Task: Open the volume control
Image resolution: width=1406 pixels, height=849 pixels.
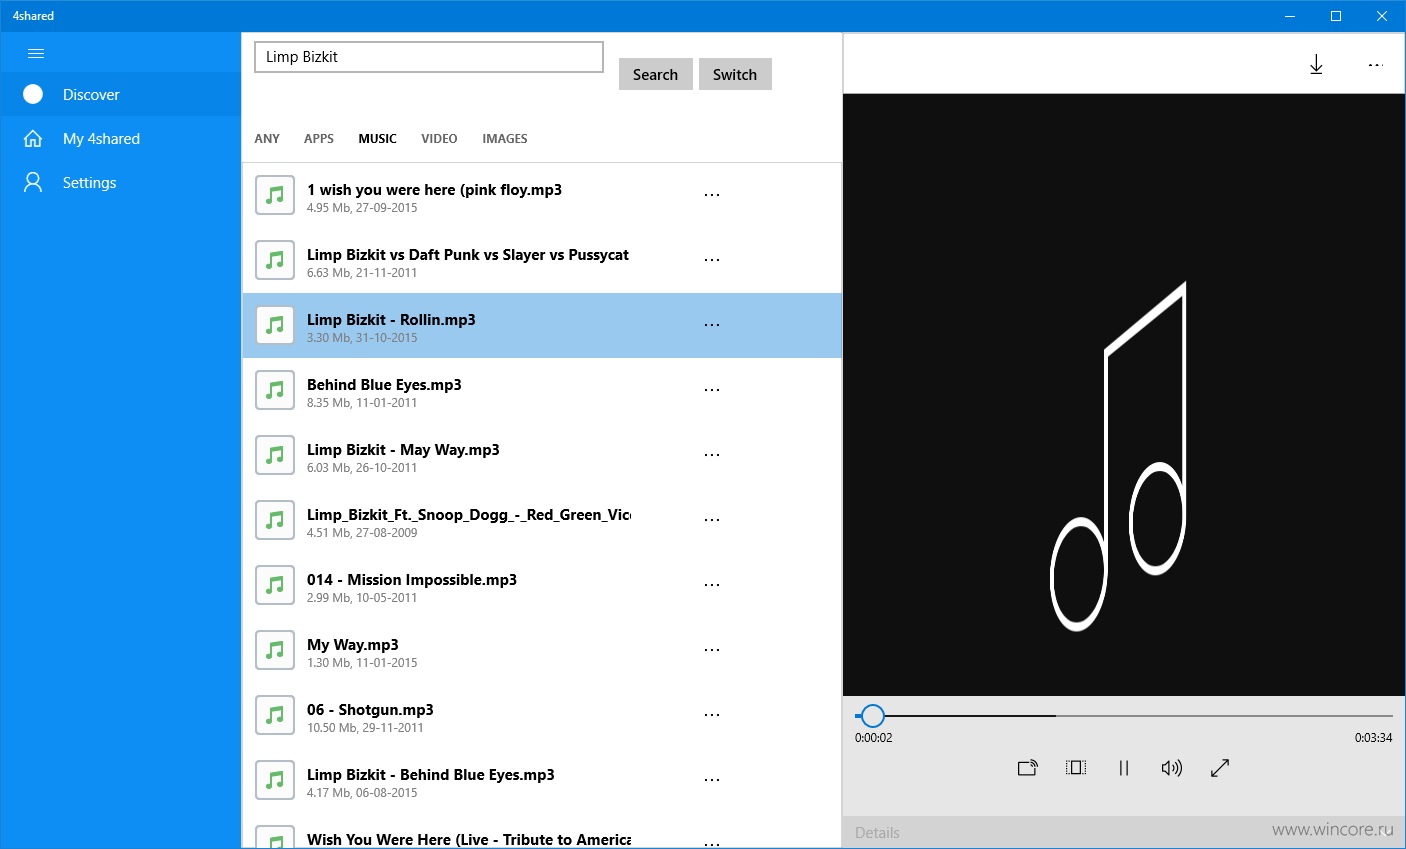Action: 1172,768
